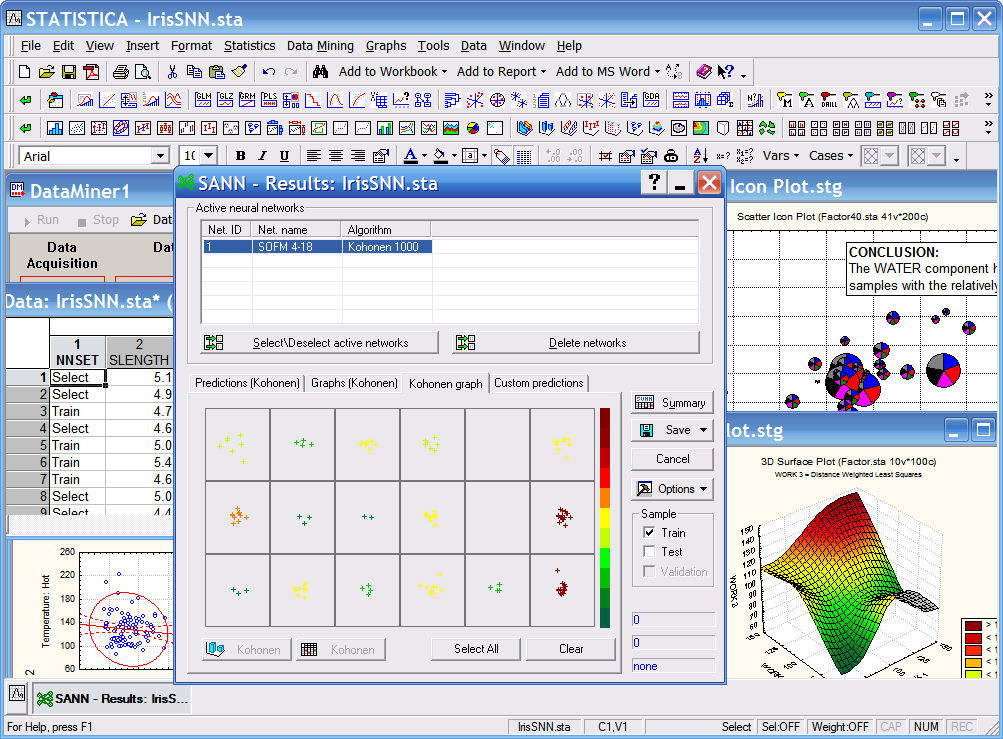Enable the Test sample checkbox

click(x=649, y=552)
